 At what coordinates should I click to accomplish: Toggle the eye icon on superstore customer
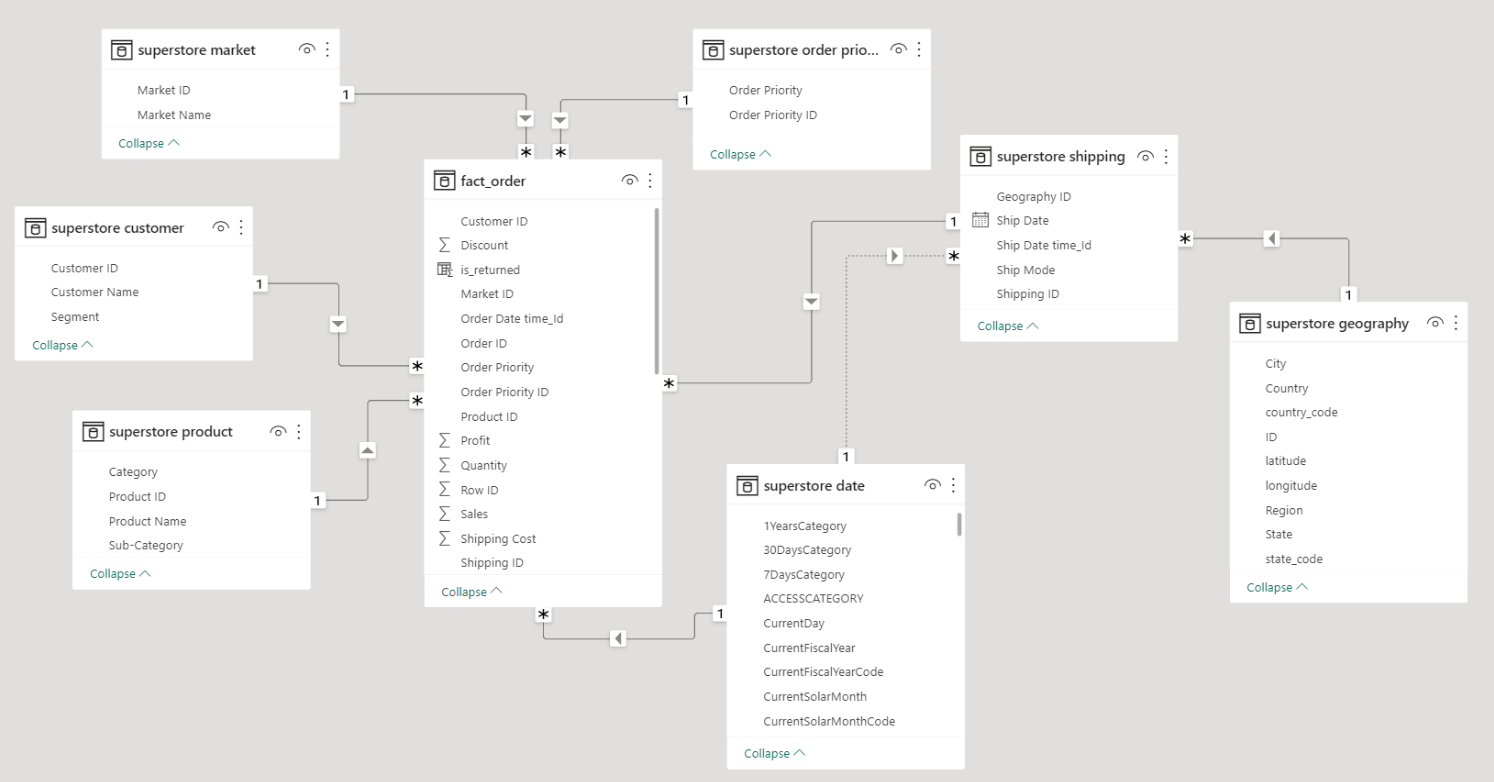(x=221, y=227)
